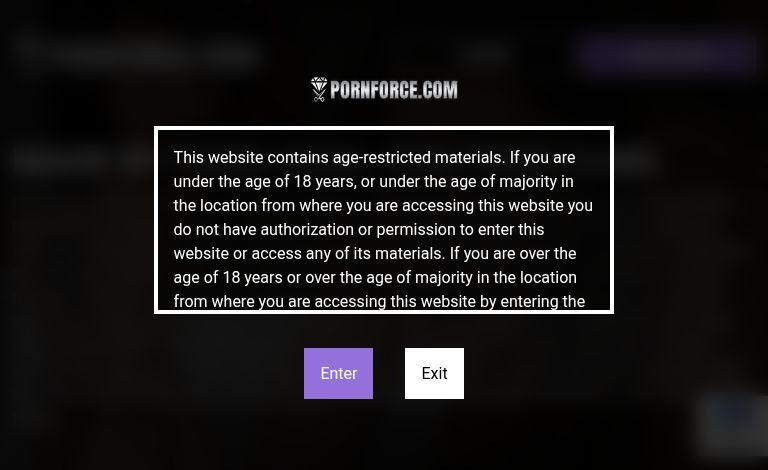Click the word "Exit" on the white button
The height and width of the screenshot is (470, 768).
pyautogui.click(x=434, y=374)
